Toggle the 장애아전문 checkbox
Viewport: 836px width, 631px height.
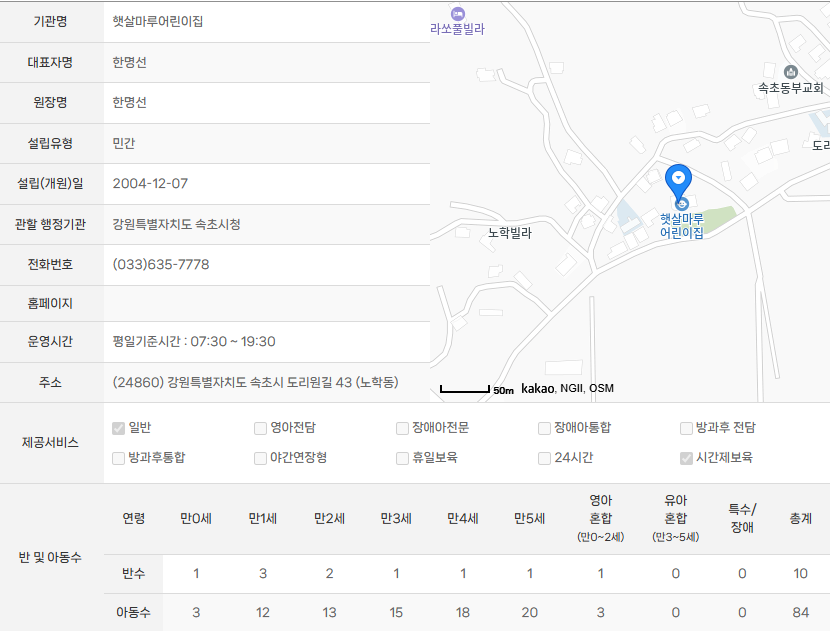pos(402,428)
